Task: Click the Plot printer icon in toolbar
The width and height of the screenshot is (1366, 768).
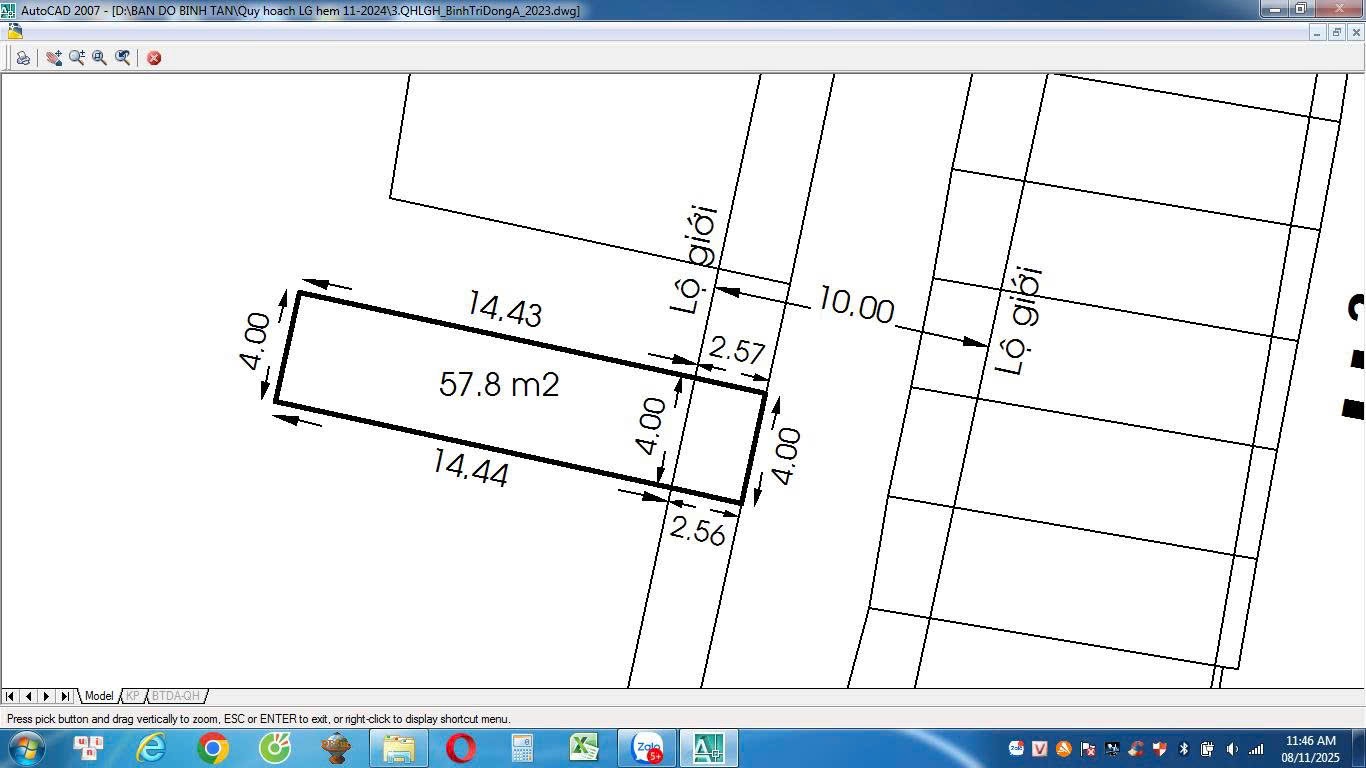Action: 22,58
